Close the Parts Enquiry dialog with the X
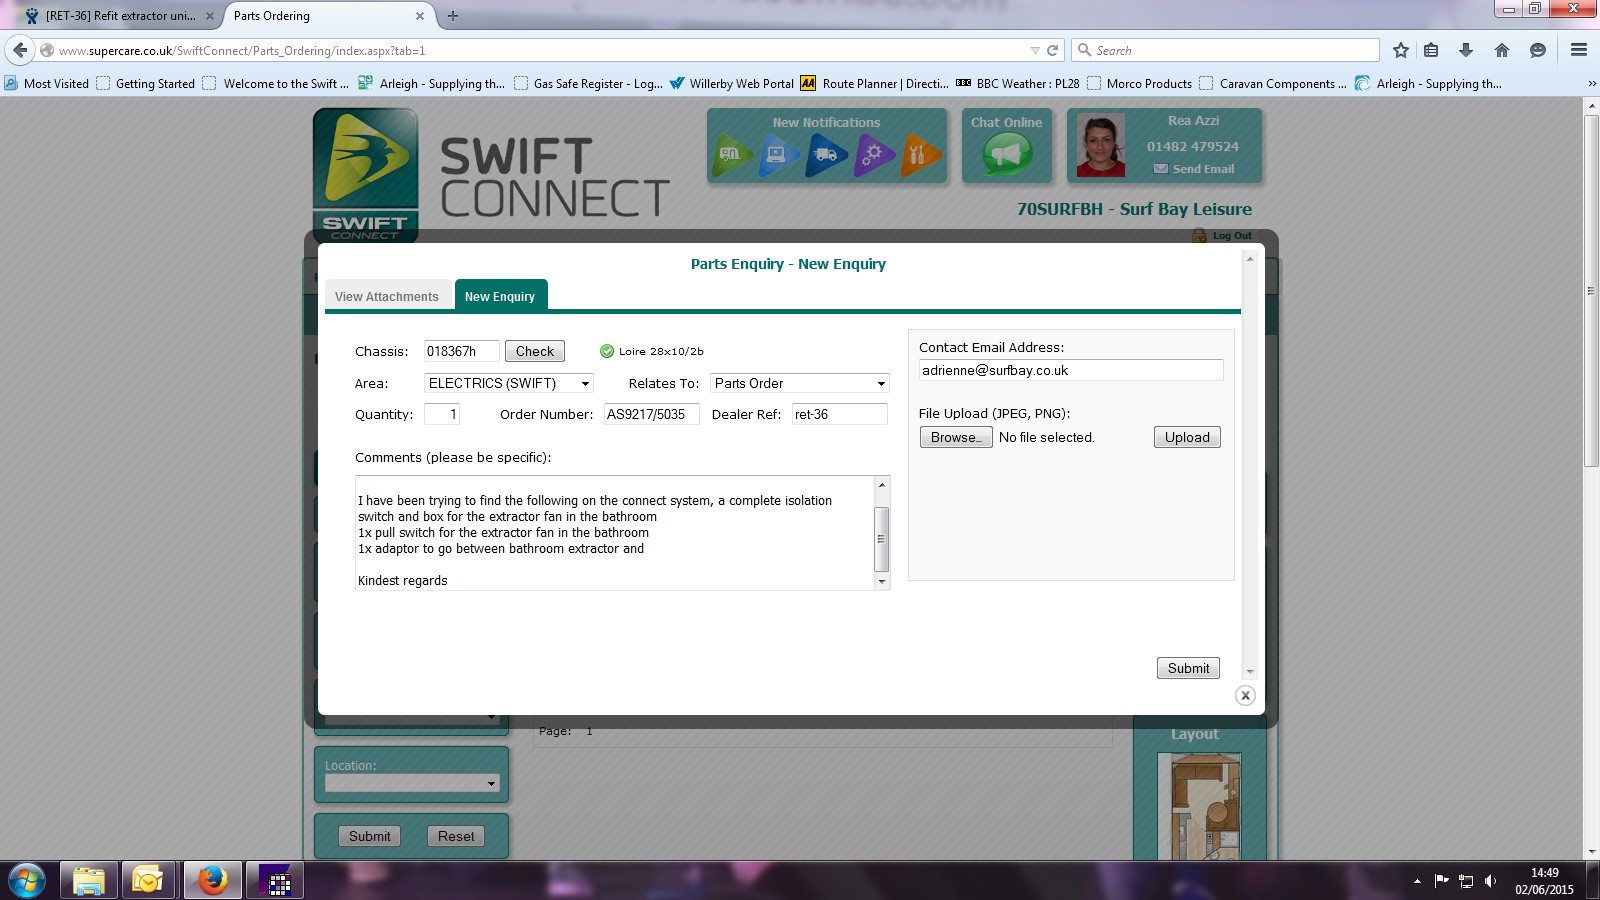1600x900 pixels. click(x=1245, y=695)
